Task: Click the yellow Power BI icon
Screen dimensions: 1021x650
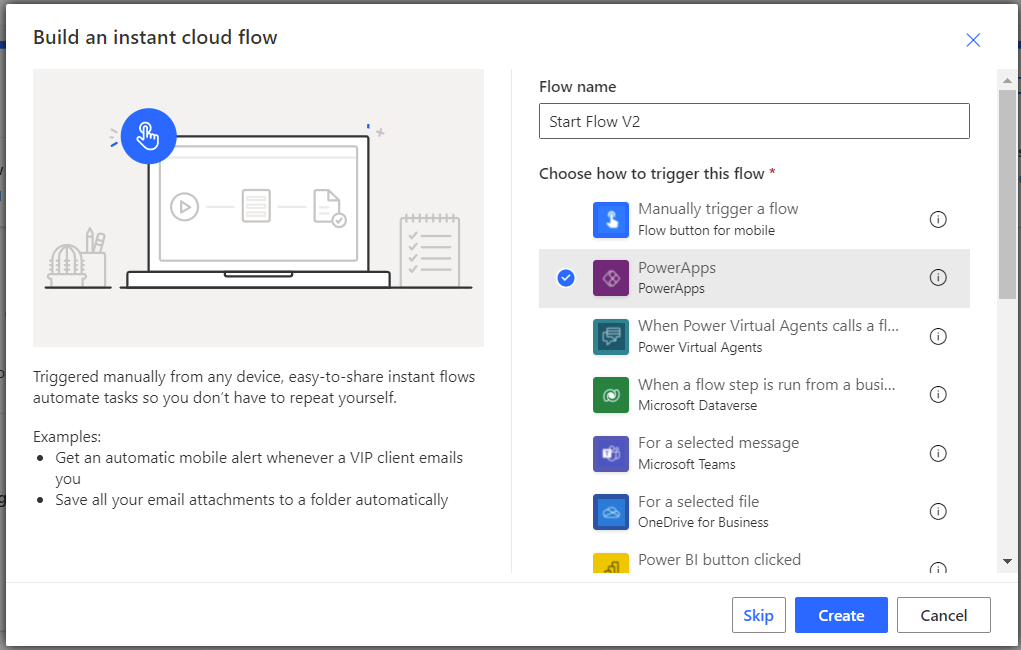Action: tap(611, 563)
